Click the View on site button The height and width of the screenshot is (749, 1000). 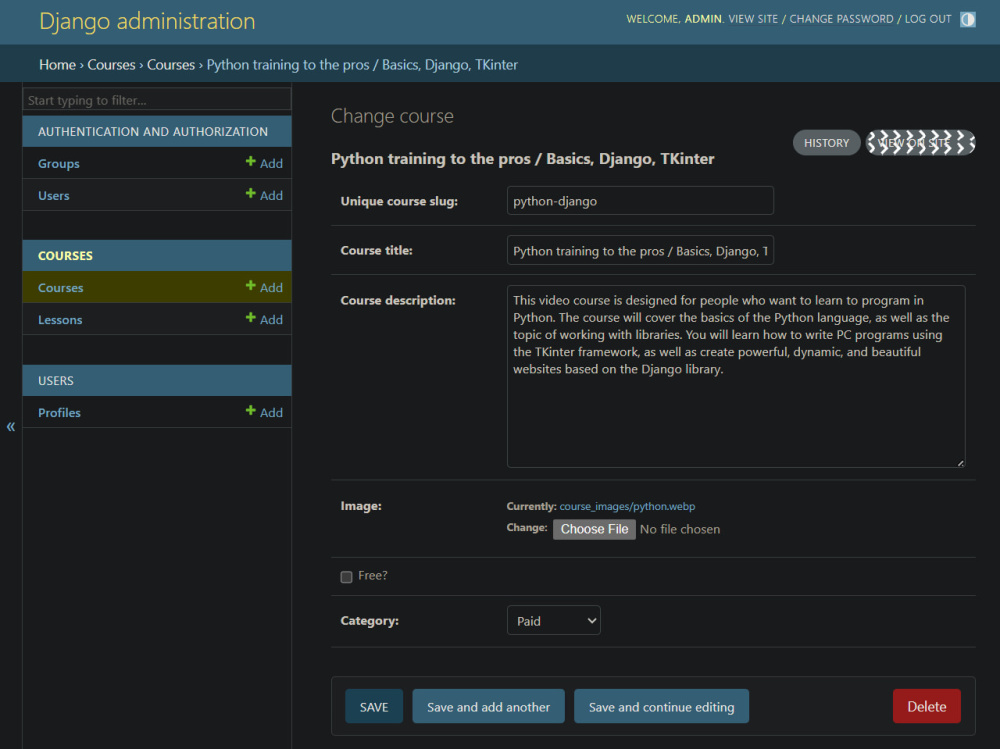pos(920,143)
